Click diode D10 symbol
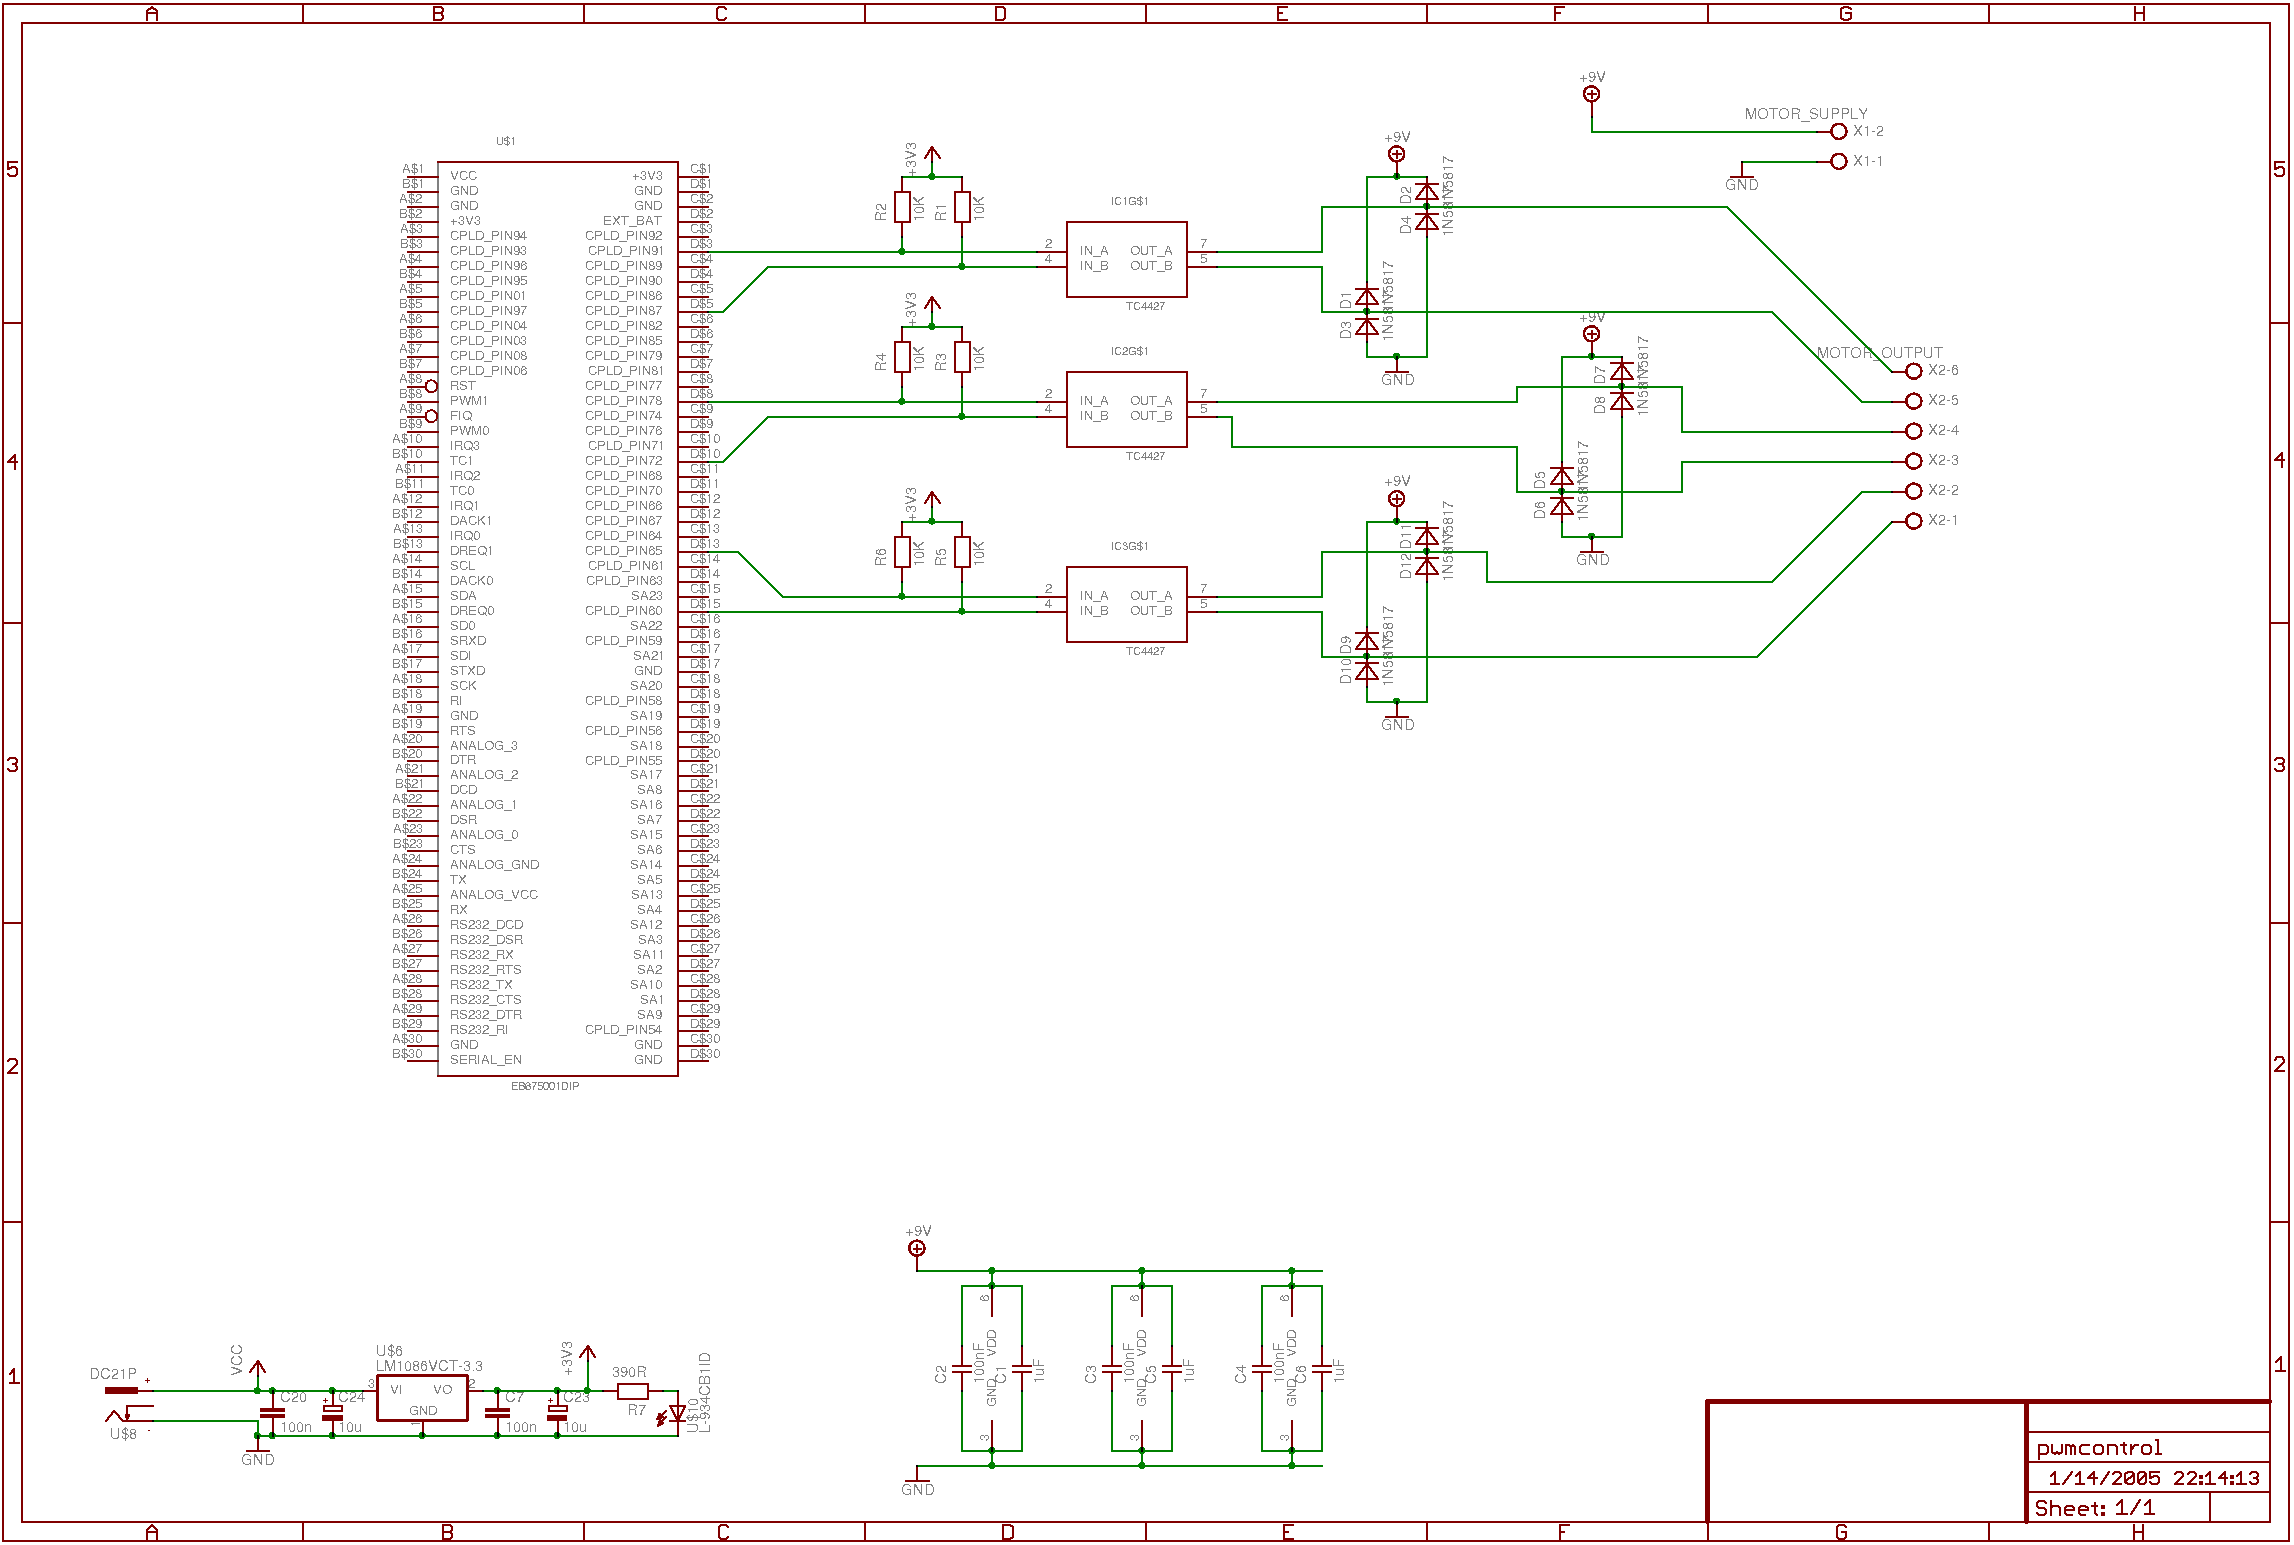The image size is (2294, 1545). (1367, 671)
